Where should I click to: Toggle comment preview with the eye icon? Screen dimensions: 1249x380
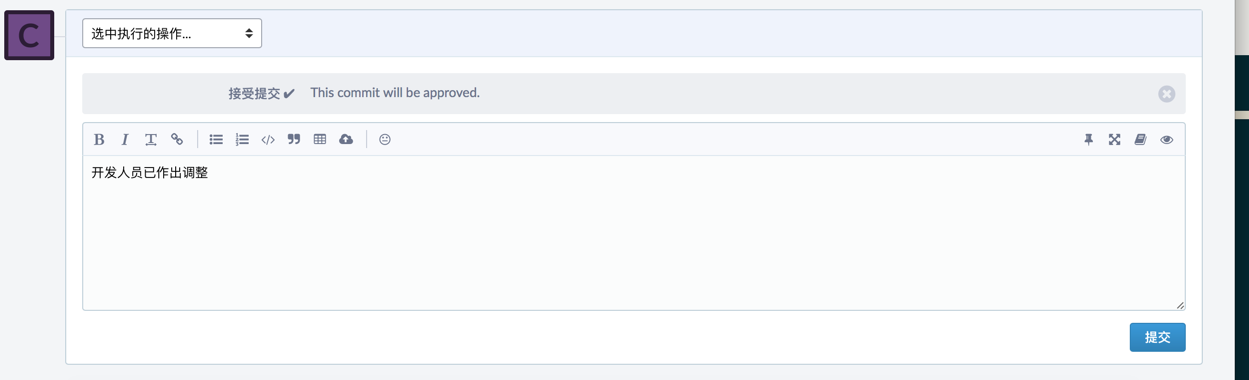[x=1167, y=140]
